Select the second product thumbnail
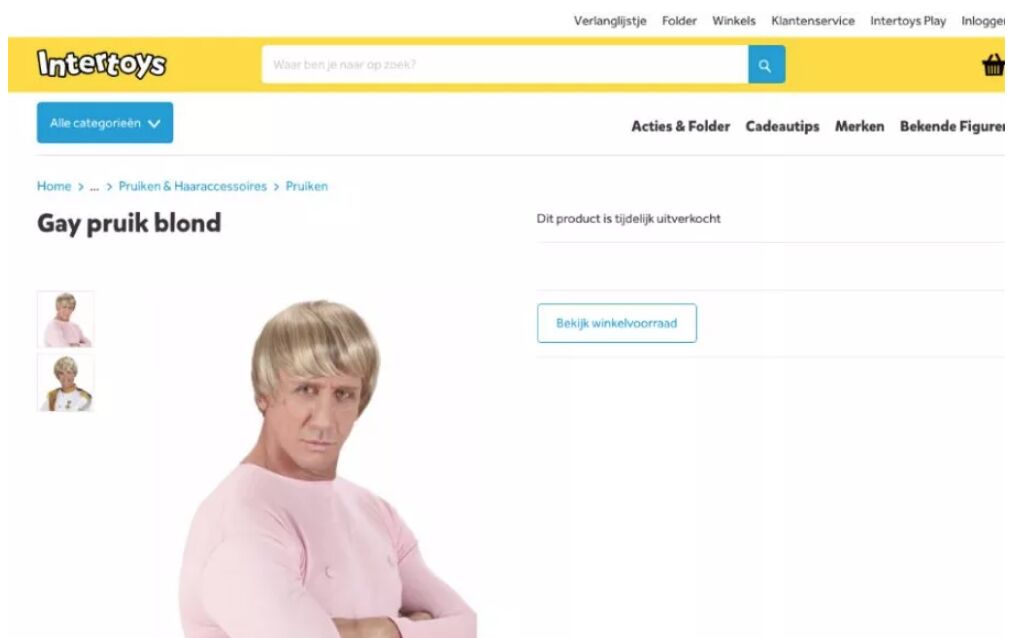Image resolution: width=1009 pixels, height=638 pixels. coord(66,382)
